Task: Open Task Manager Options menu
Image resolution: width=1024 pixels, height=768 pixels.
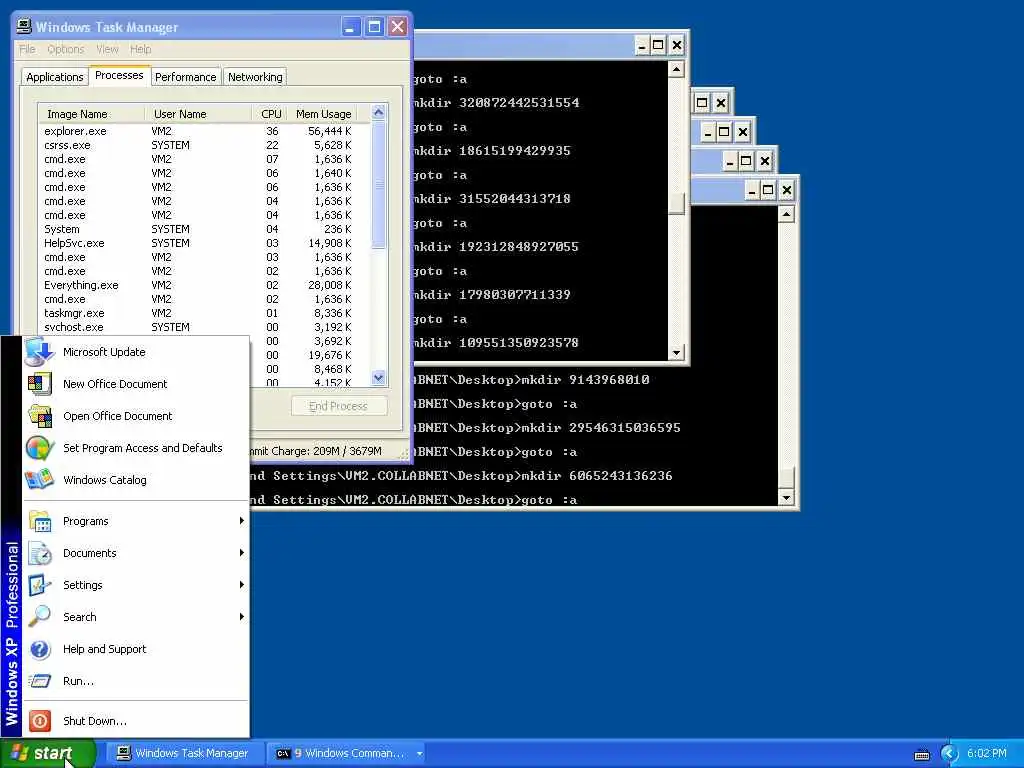Action: point(66,49)
